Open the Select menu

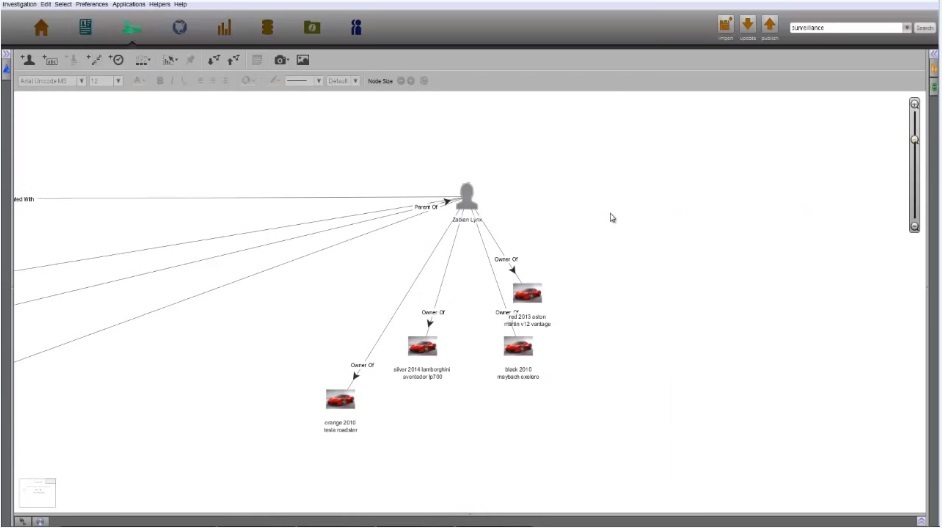coord(63,4)
